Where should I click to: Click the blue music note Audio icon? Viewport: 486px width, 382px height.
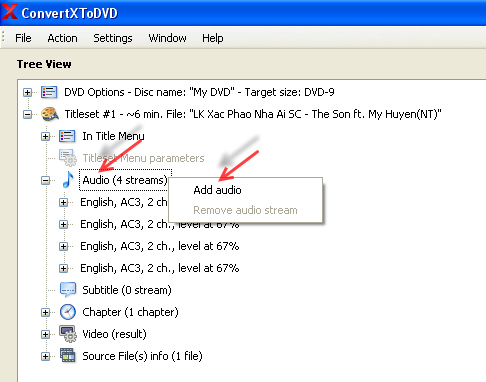[x=68, y=180]
